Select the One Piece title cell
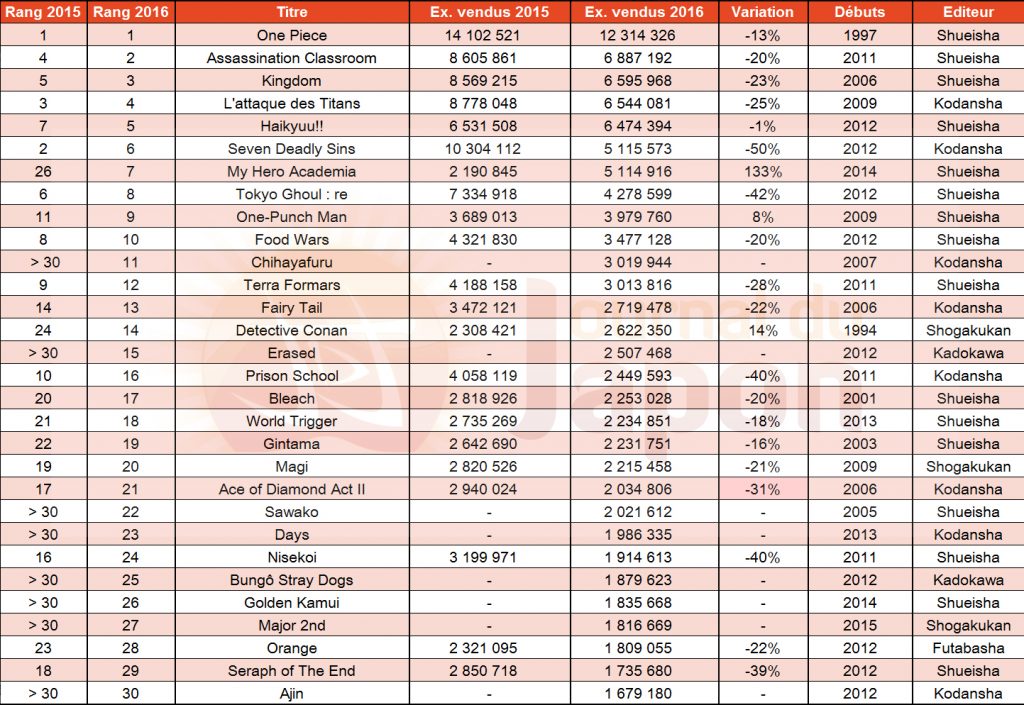This screenshot has width=1024, height=705. pos(291,35)
